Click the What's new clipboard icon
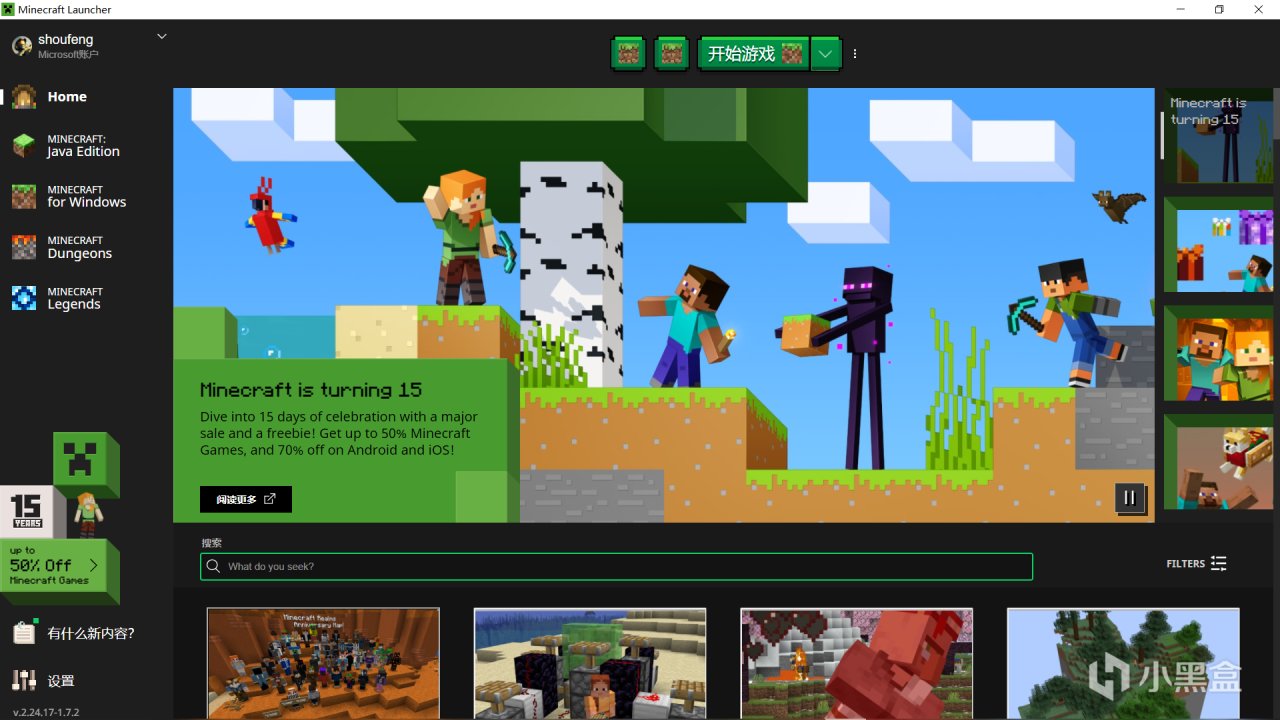The image size is (1280, 720). point(24,633)
